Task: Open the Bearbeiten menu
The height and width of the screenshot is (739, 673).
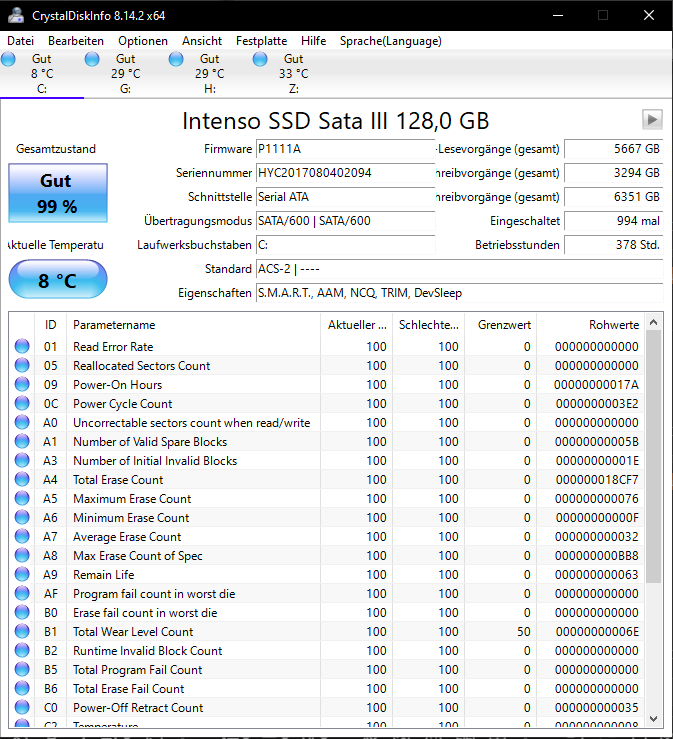Action: [x=75, y=41]
